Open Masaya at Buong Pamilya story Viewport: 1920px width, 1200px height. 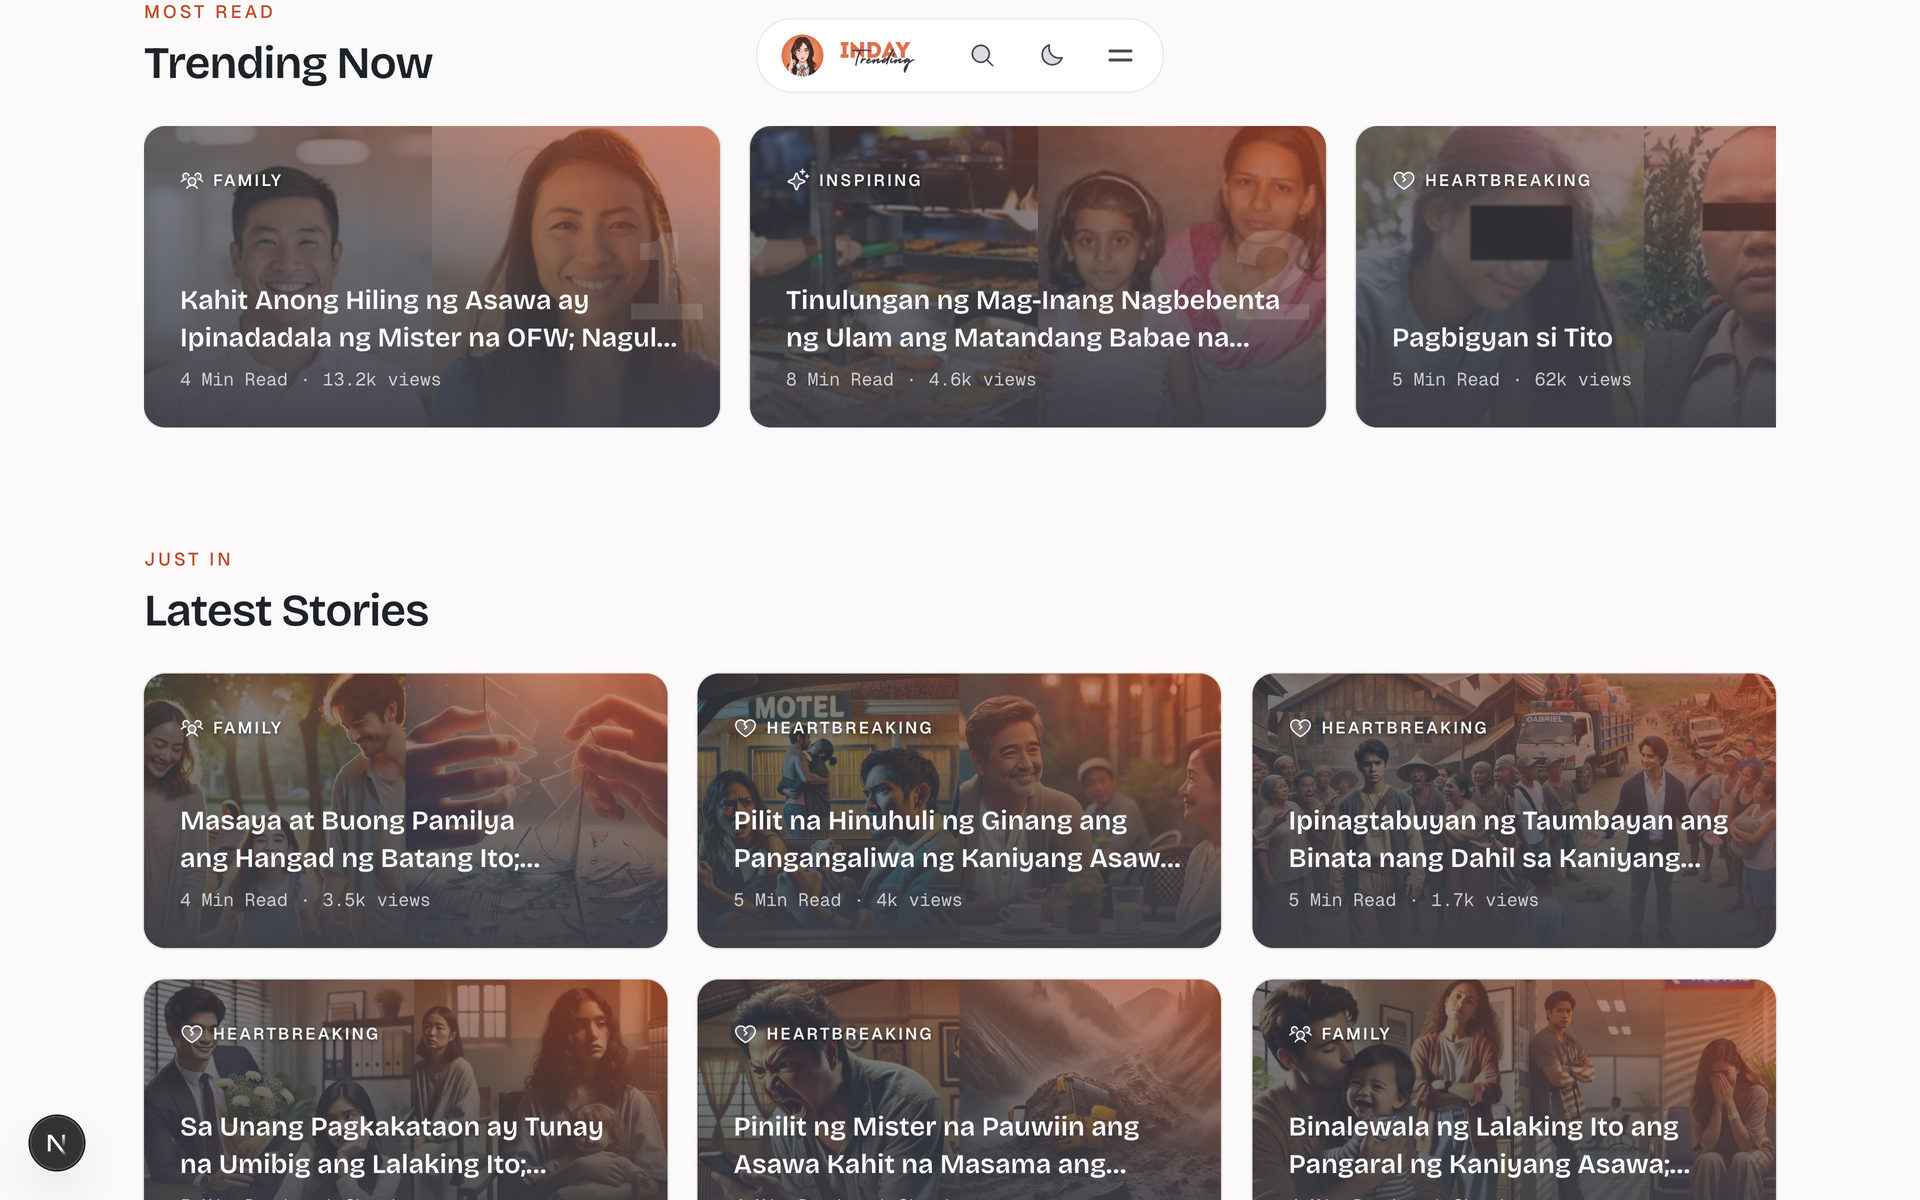[x=405, y=811]
